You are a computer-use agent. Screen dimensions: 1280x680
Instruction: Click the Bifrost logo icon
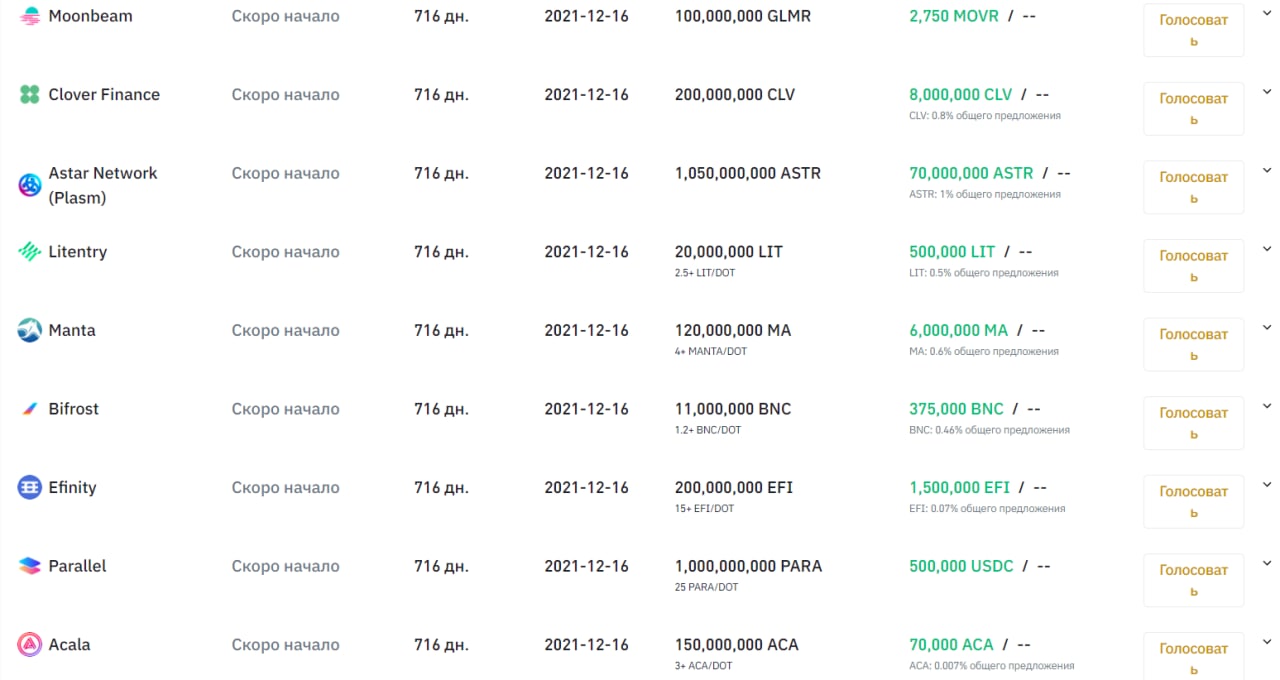(x=30, y=409)
